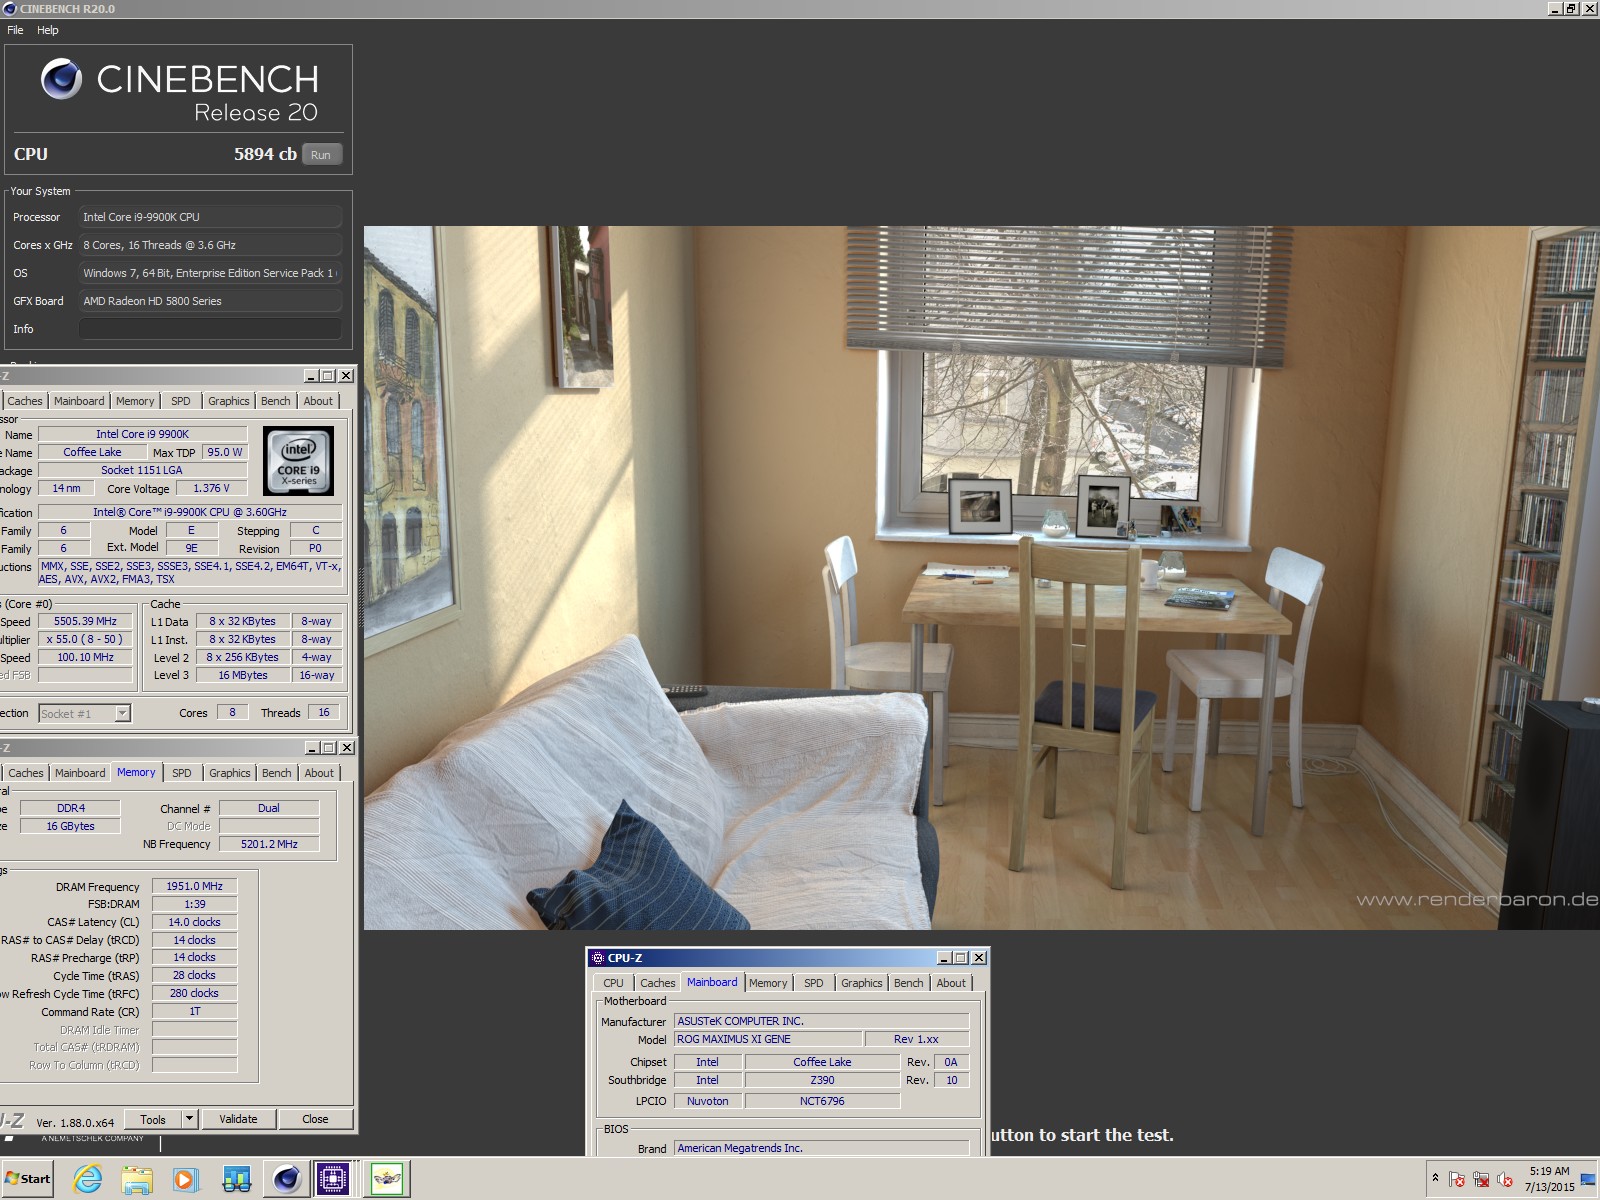Viewport: 1600px width, 1200px height.
Task: Click the Core Voltage value 1.376 V
Action: click(212, 489)
